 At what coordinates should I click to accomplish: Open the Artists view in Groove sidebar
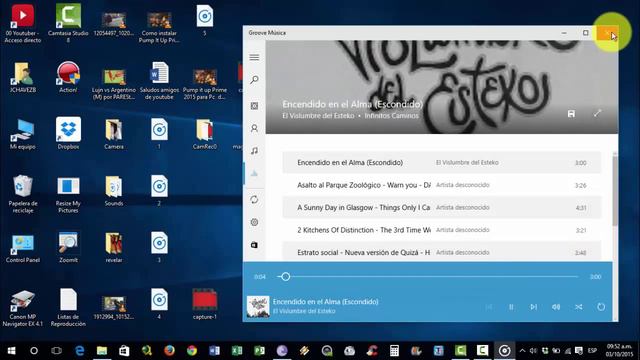[254, 129]
